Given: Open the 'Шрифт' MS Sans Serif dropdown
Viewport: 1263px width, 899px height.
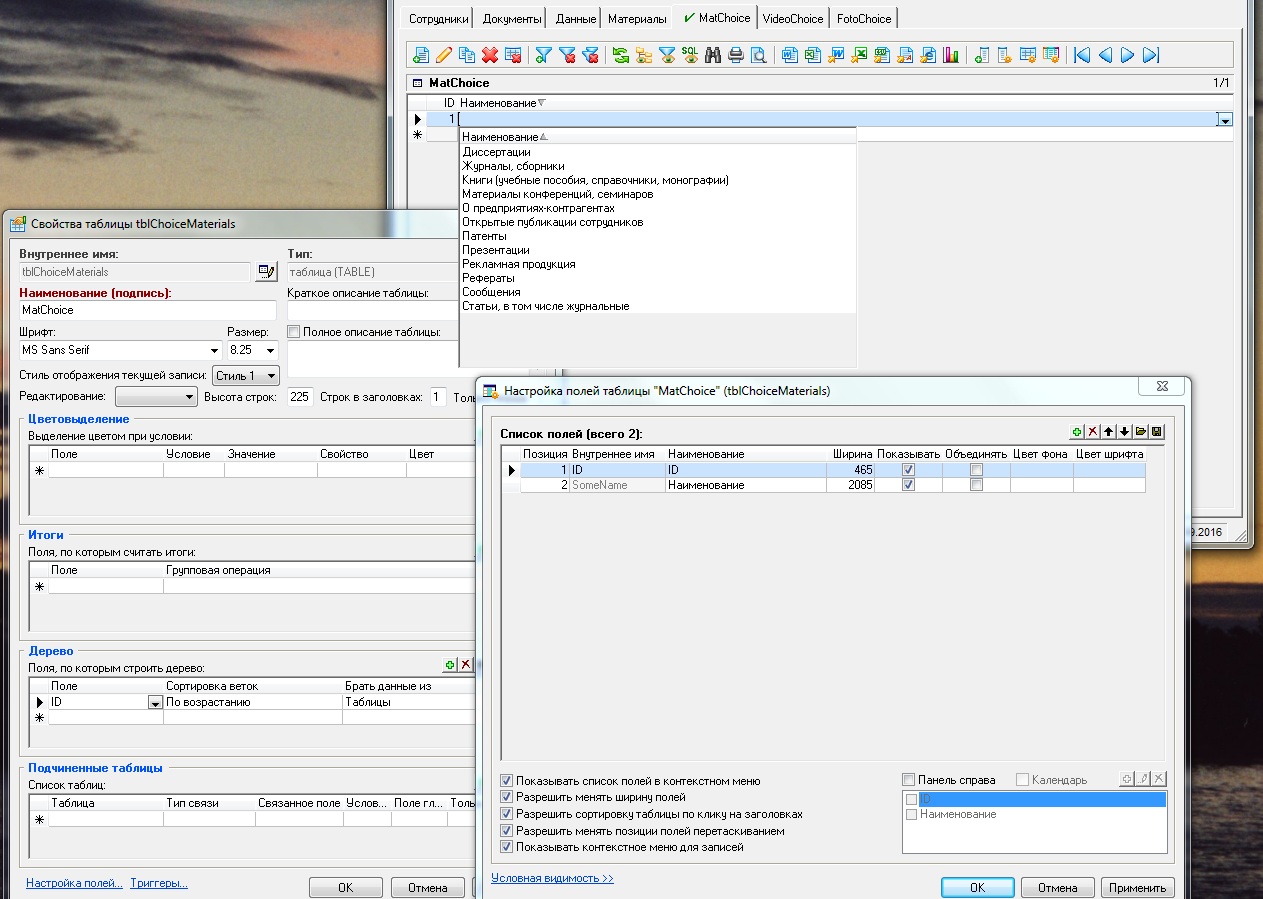Looking at the screenshot, I should pos(214,351).
